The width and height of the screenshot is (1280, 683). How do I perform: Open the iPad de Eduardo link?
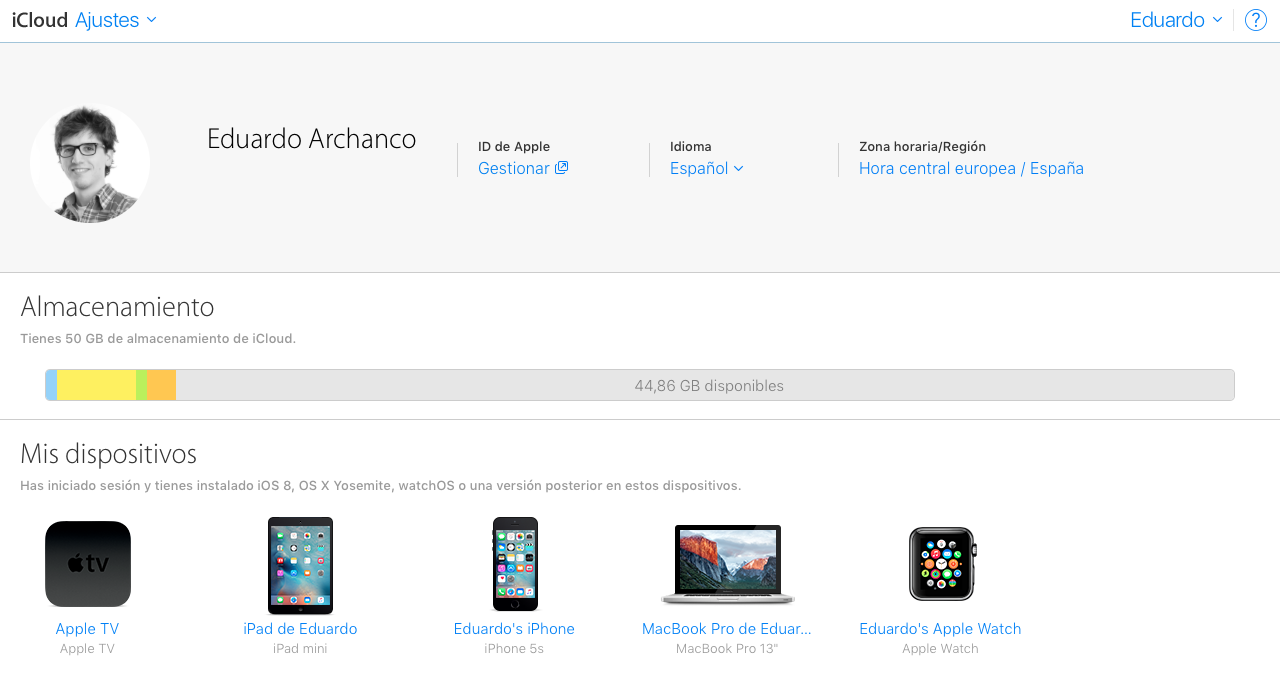pyautogui.click(x=300, y=629)
